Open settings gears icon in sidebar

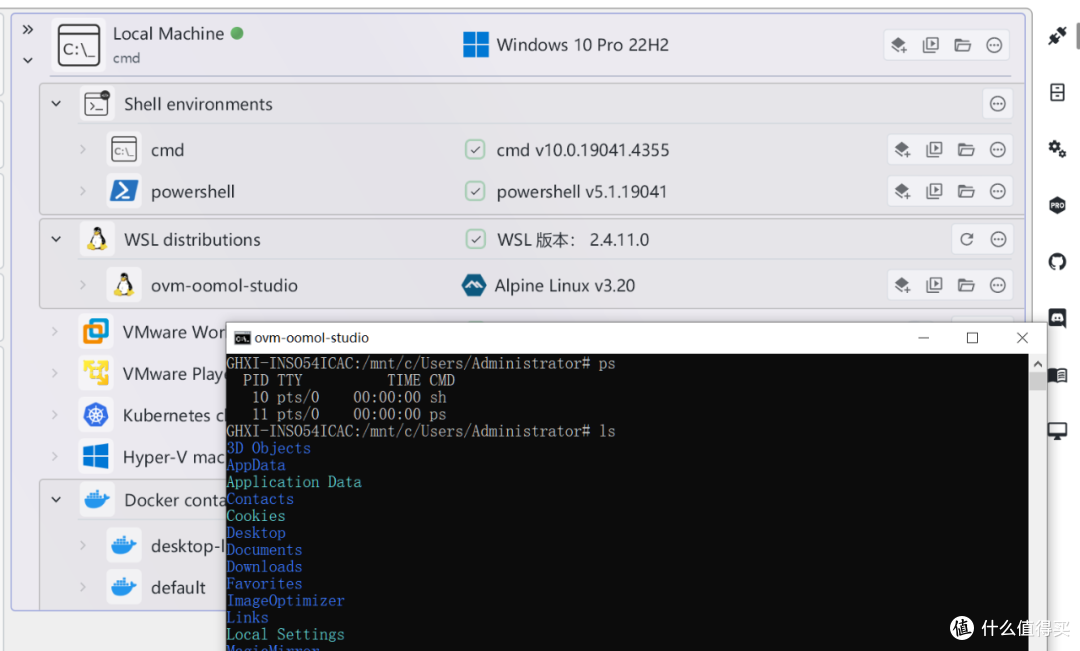click(x=1057, y=149)
